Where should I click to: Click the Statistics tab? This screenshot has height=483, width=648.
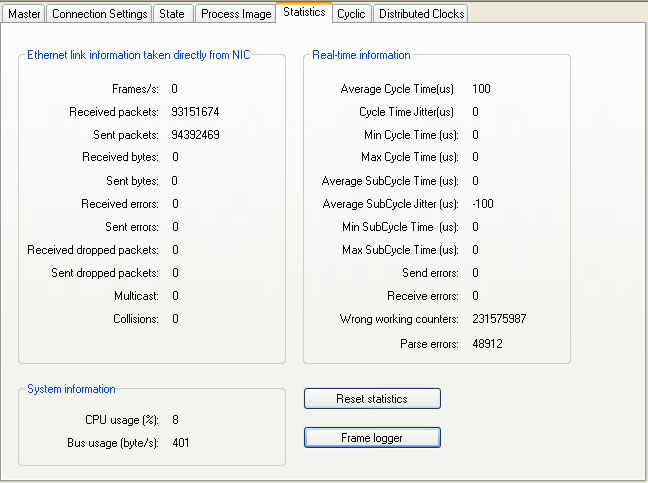click(x=303, y=12)
